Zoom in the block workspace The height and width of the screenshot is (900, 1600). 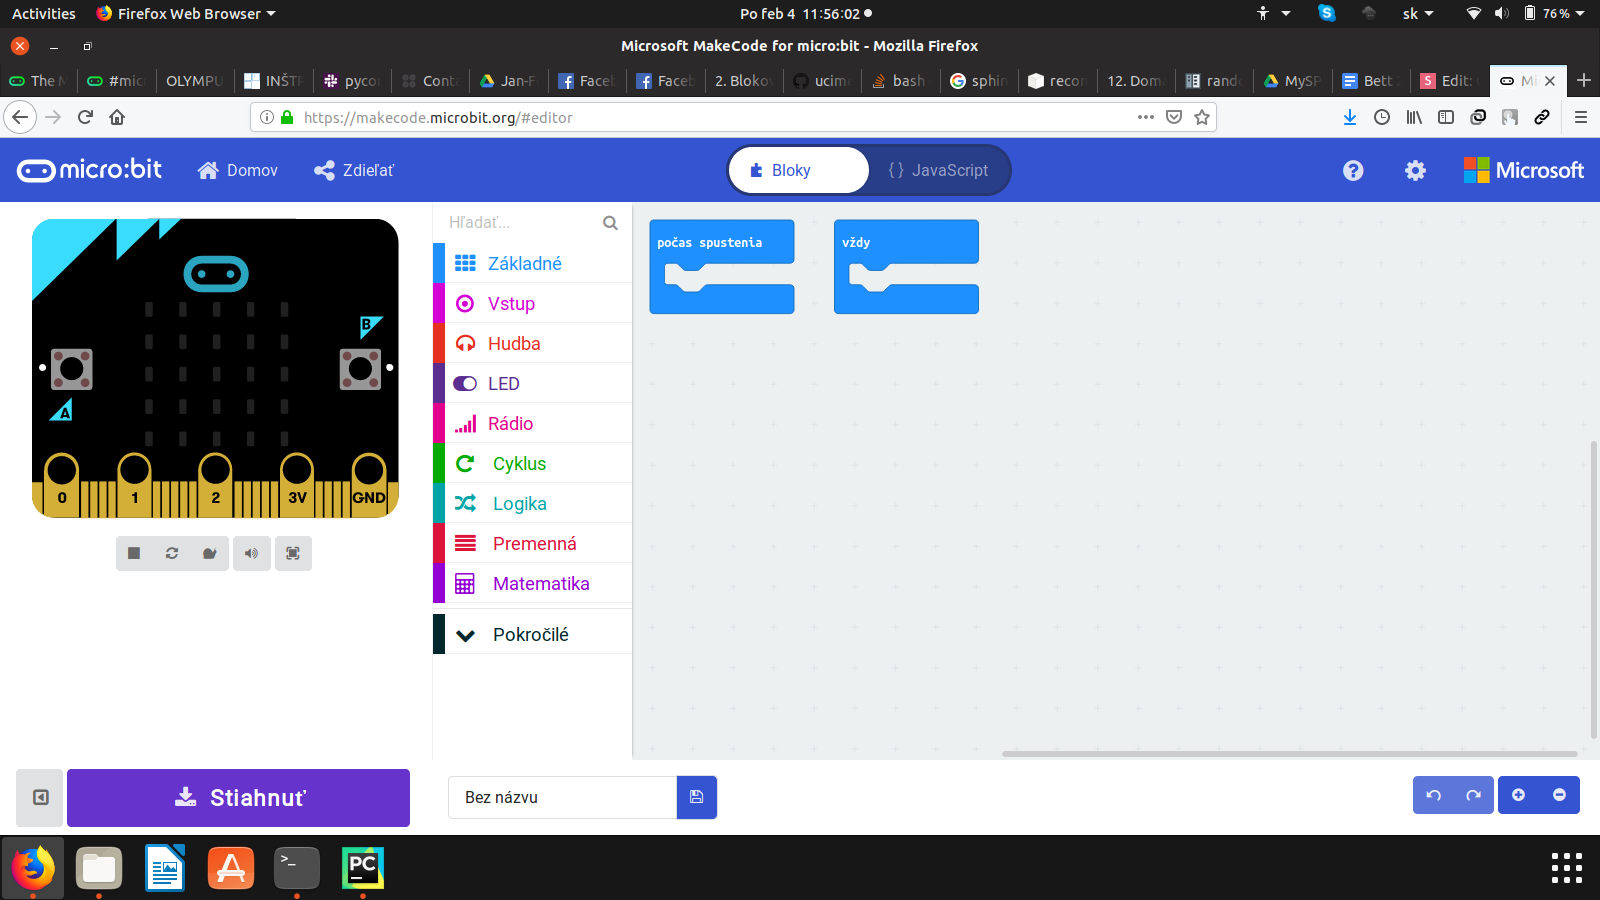(1518, 795)
